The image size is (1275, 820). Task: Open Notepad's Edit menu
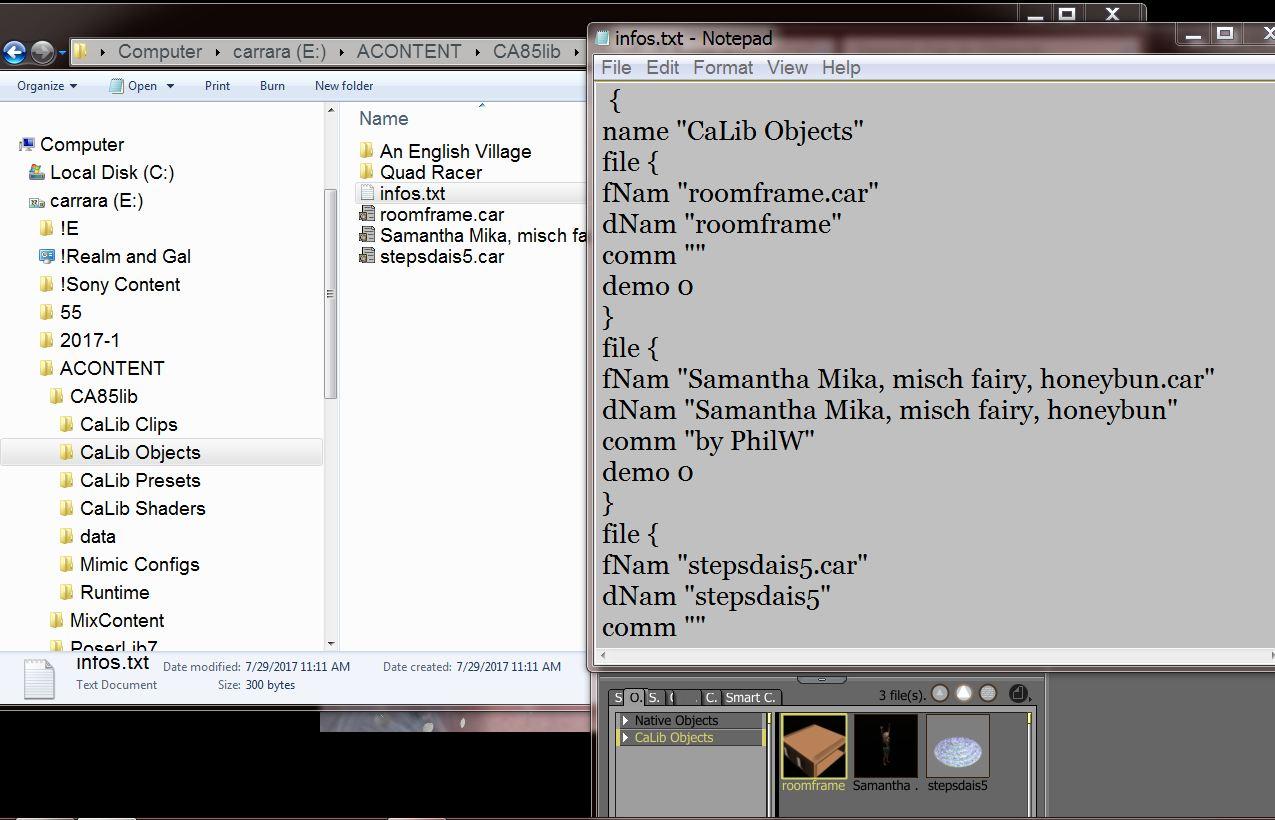tap(662, 67)
